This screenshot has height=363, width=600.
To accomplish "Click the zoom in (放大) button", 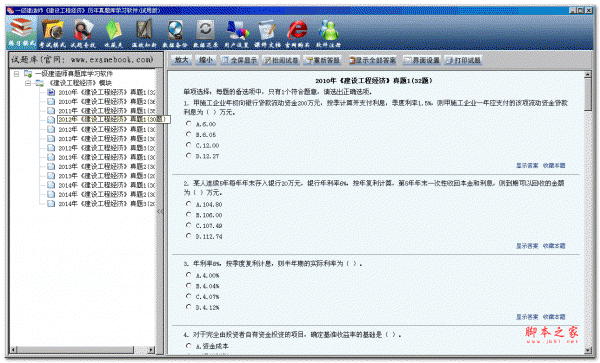I will click(x=181, y=60).
